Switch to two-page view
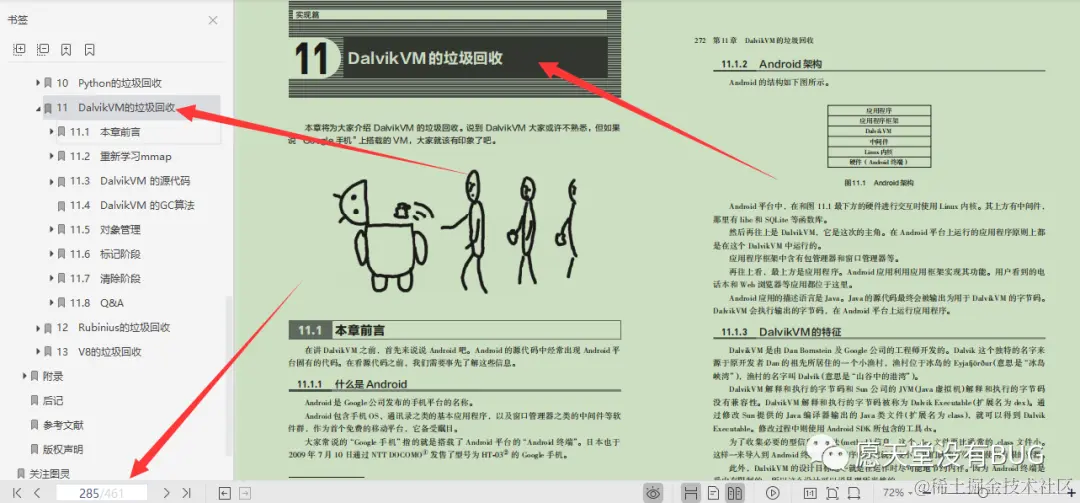 [x=735, y=493]
